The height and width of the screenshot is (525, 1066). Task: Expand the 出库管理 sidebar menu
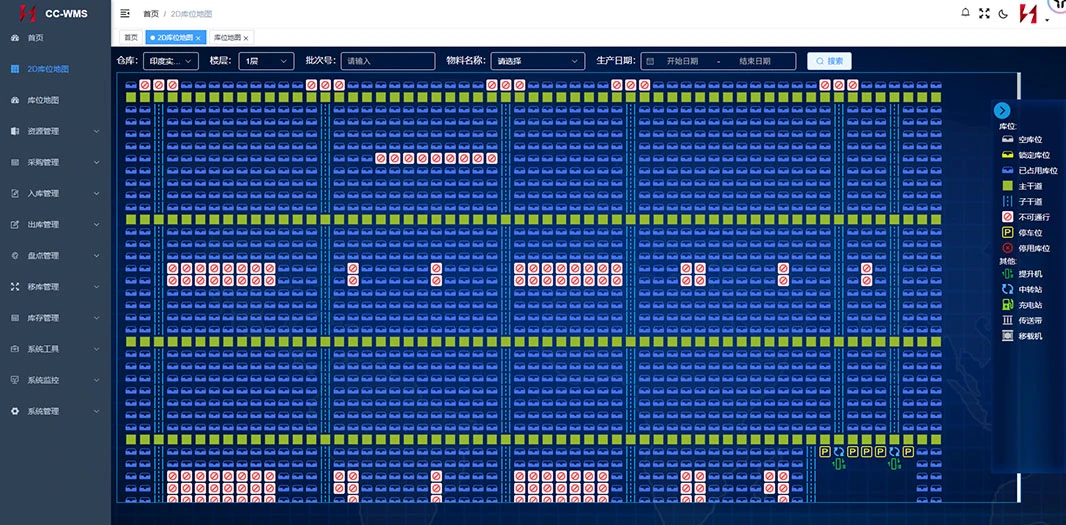55,224
